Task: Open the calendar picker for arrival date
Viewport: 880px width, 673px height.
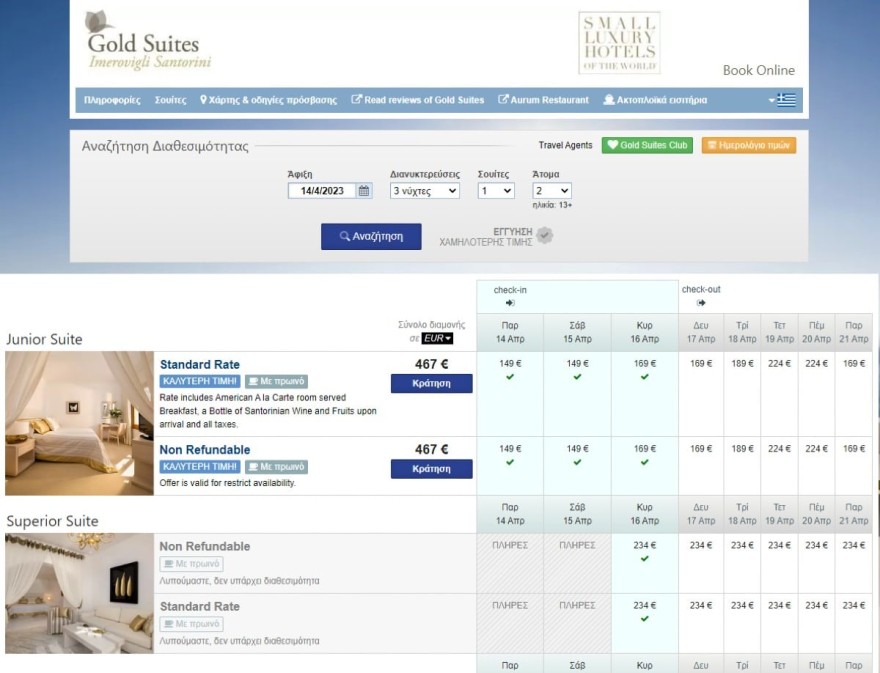Action: (364, 191)
